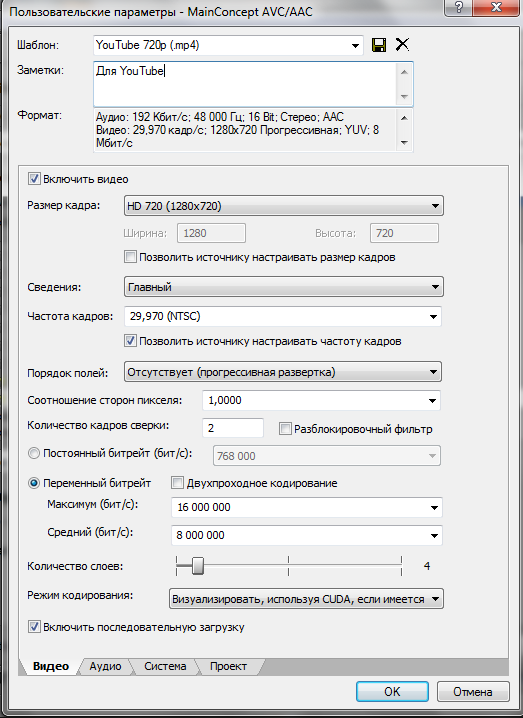Toggle Включить последовательную загрузку checkbox
This screenshot has height=718, width=523.
pyautogui.click(x=34, y=626)
